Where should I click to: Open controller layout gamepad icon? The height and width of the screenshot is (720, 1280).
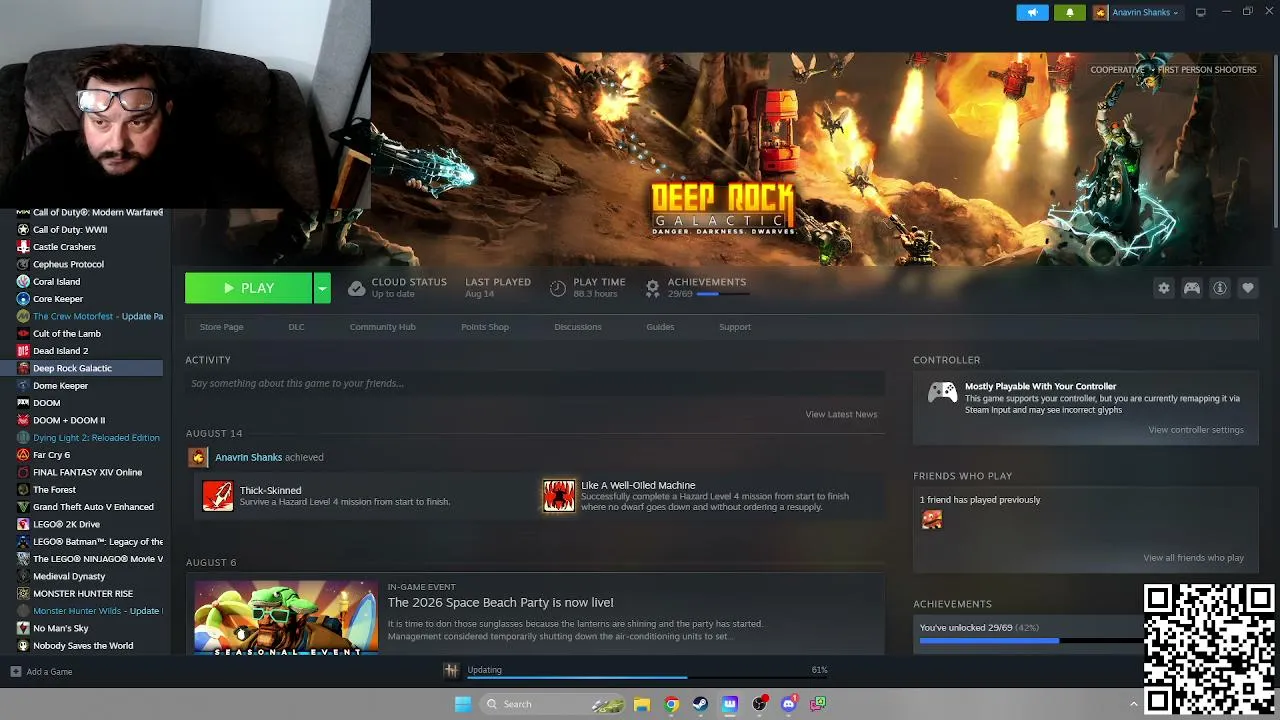point(1192,288)
